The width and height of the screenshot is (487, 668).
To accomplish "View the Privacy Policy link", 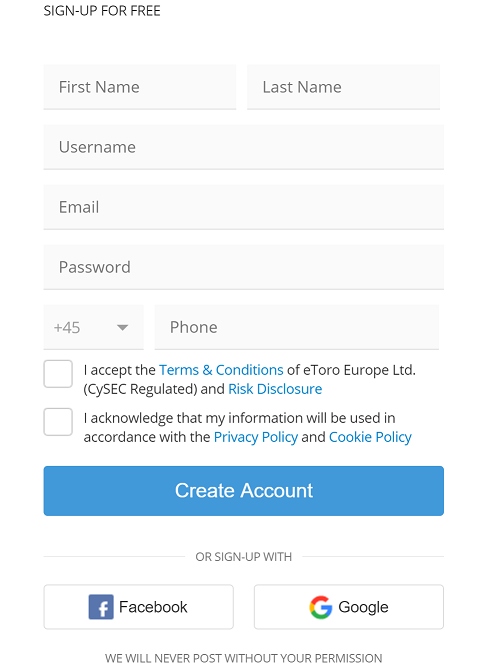I will 256,437.
